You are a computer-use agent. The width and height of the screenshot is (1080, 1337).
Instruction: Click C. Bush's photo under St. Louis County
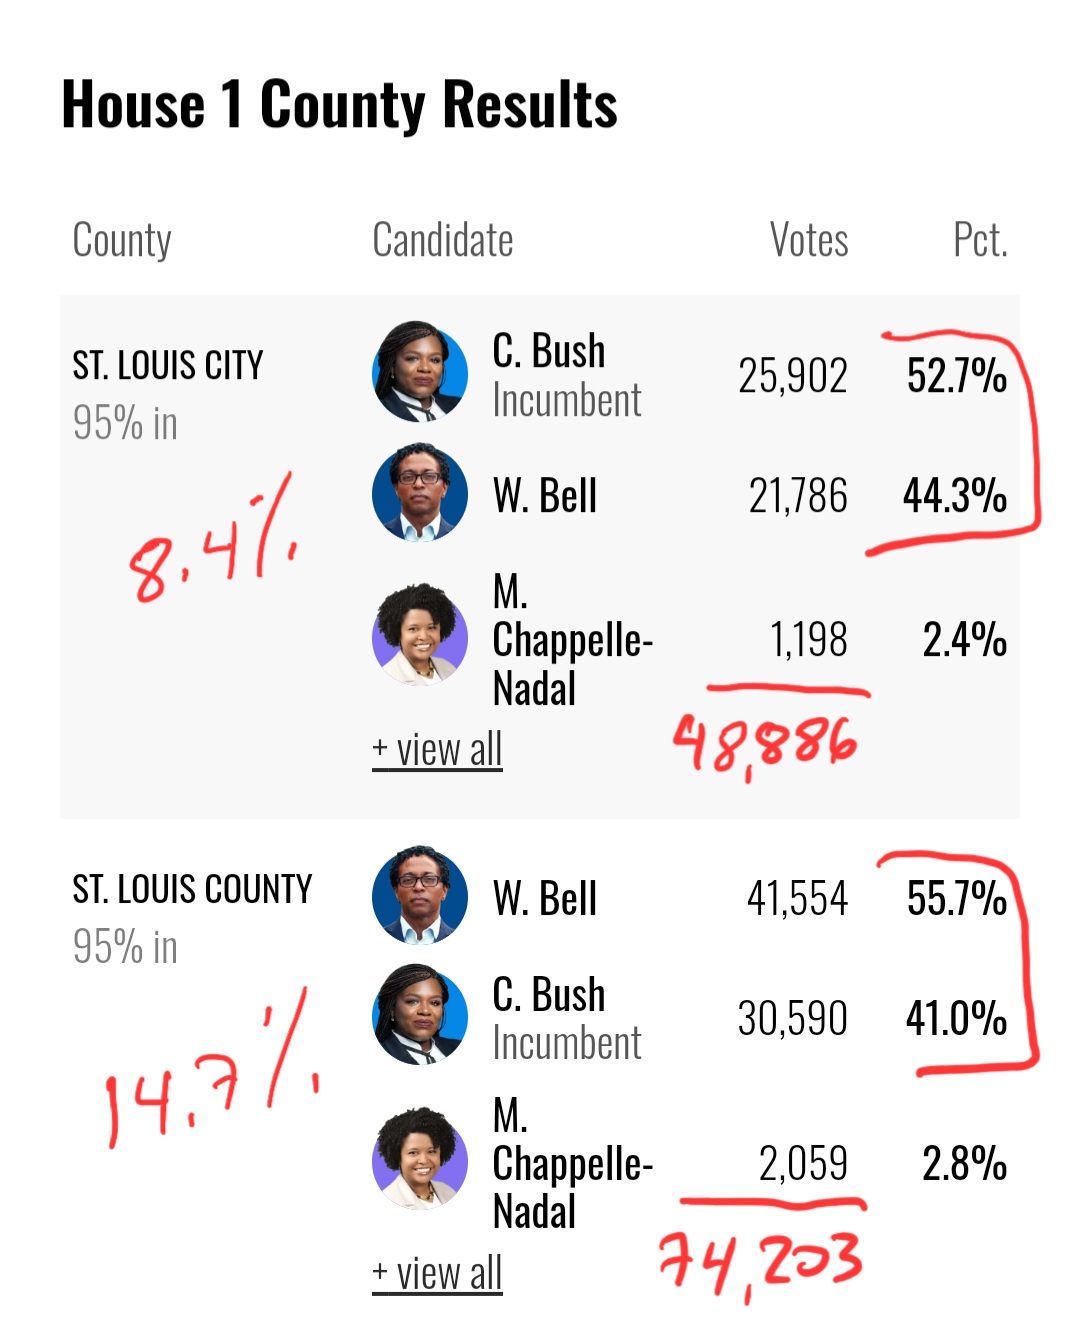click(420, 1015)
